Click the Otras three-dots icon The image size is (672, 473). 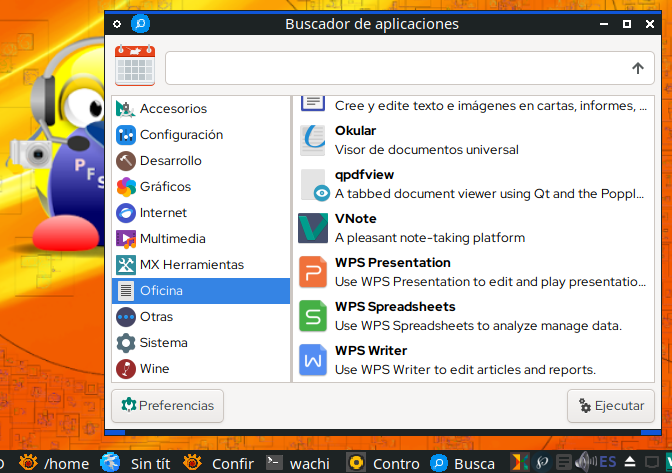[126, 317]
